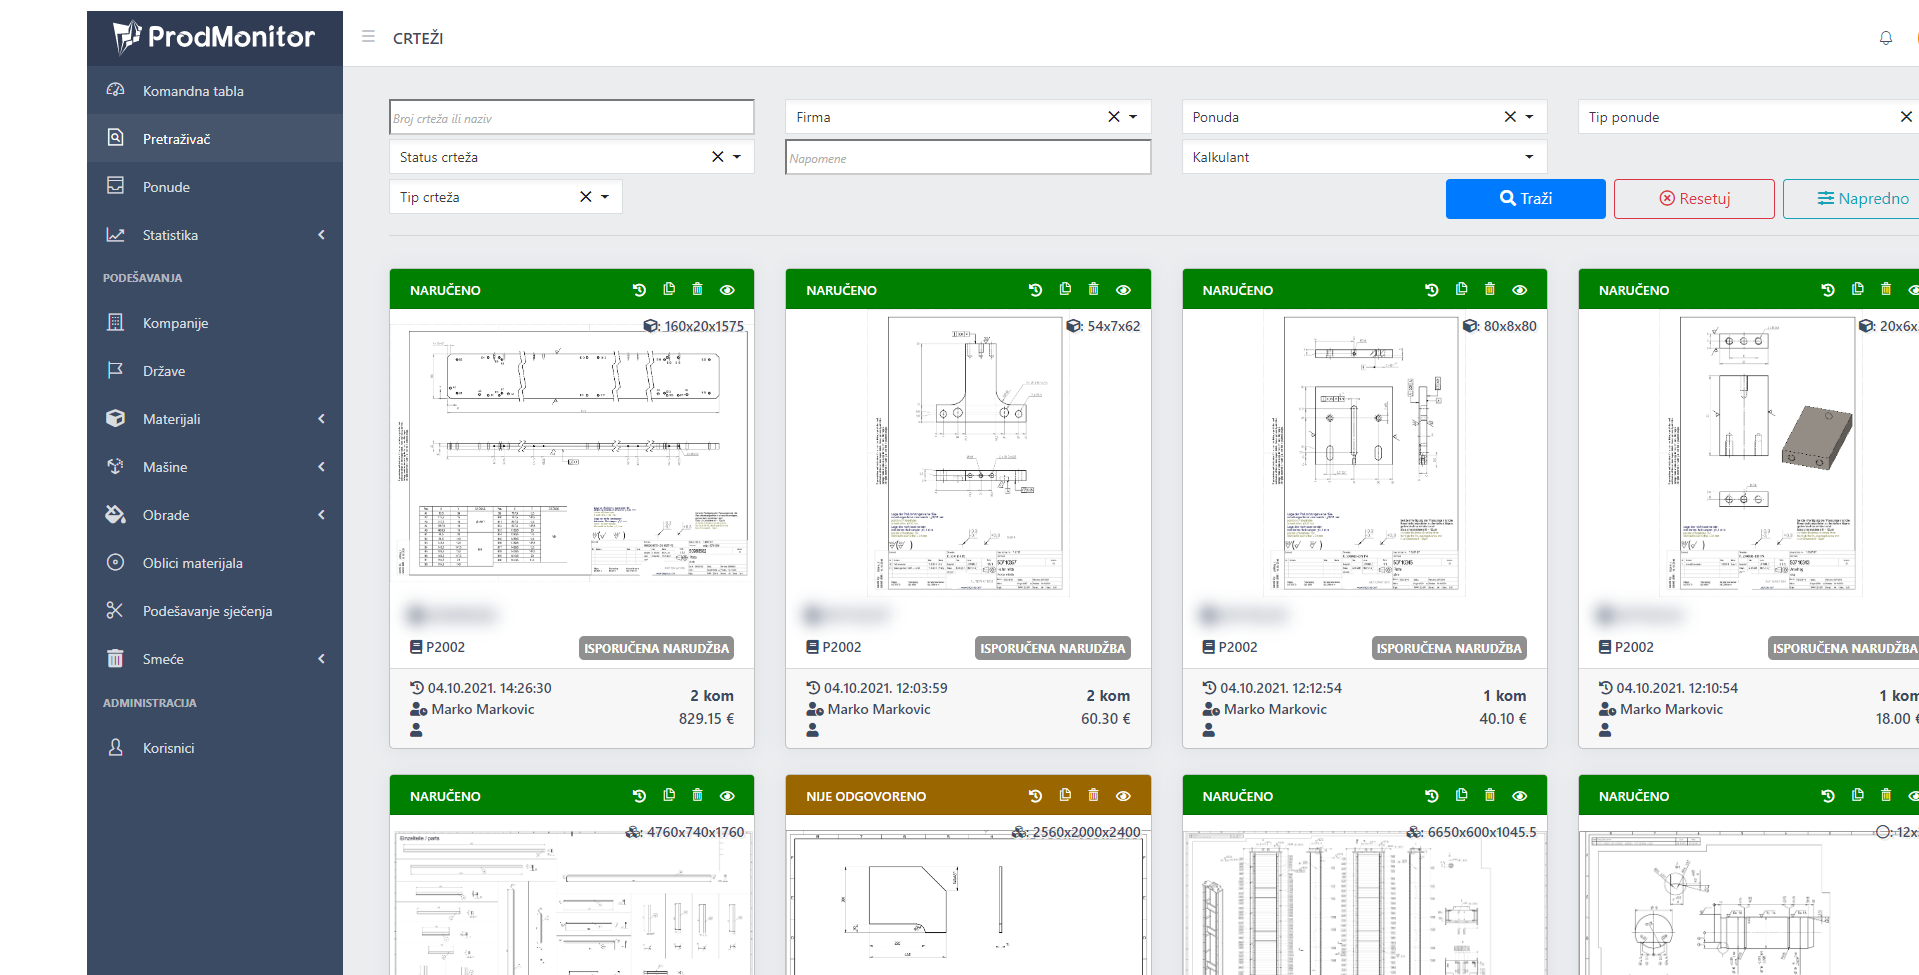
Task: Open Komandna tabla in the sidebar
Action: 193,91
